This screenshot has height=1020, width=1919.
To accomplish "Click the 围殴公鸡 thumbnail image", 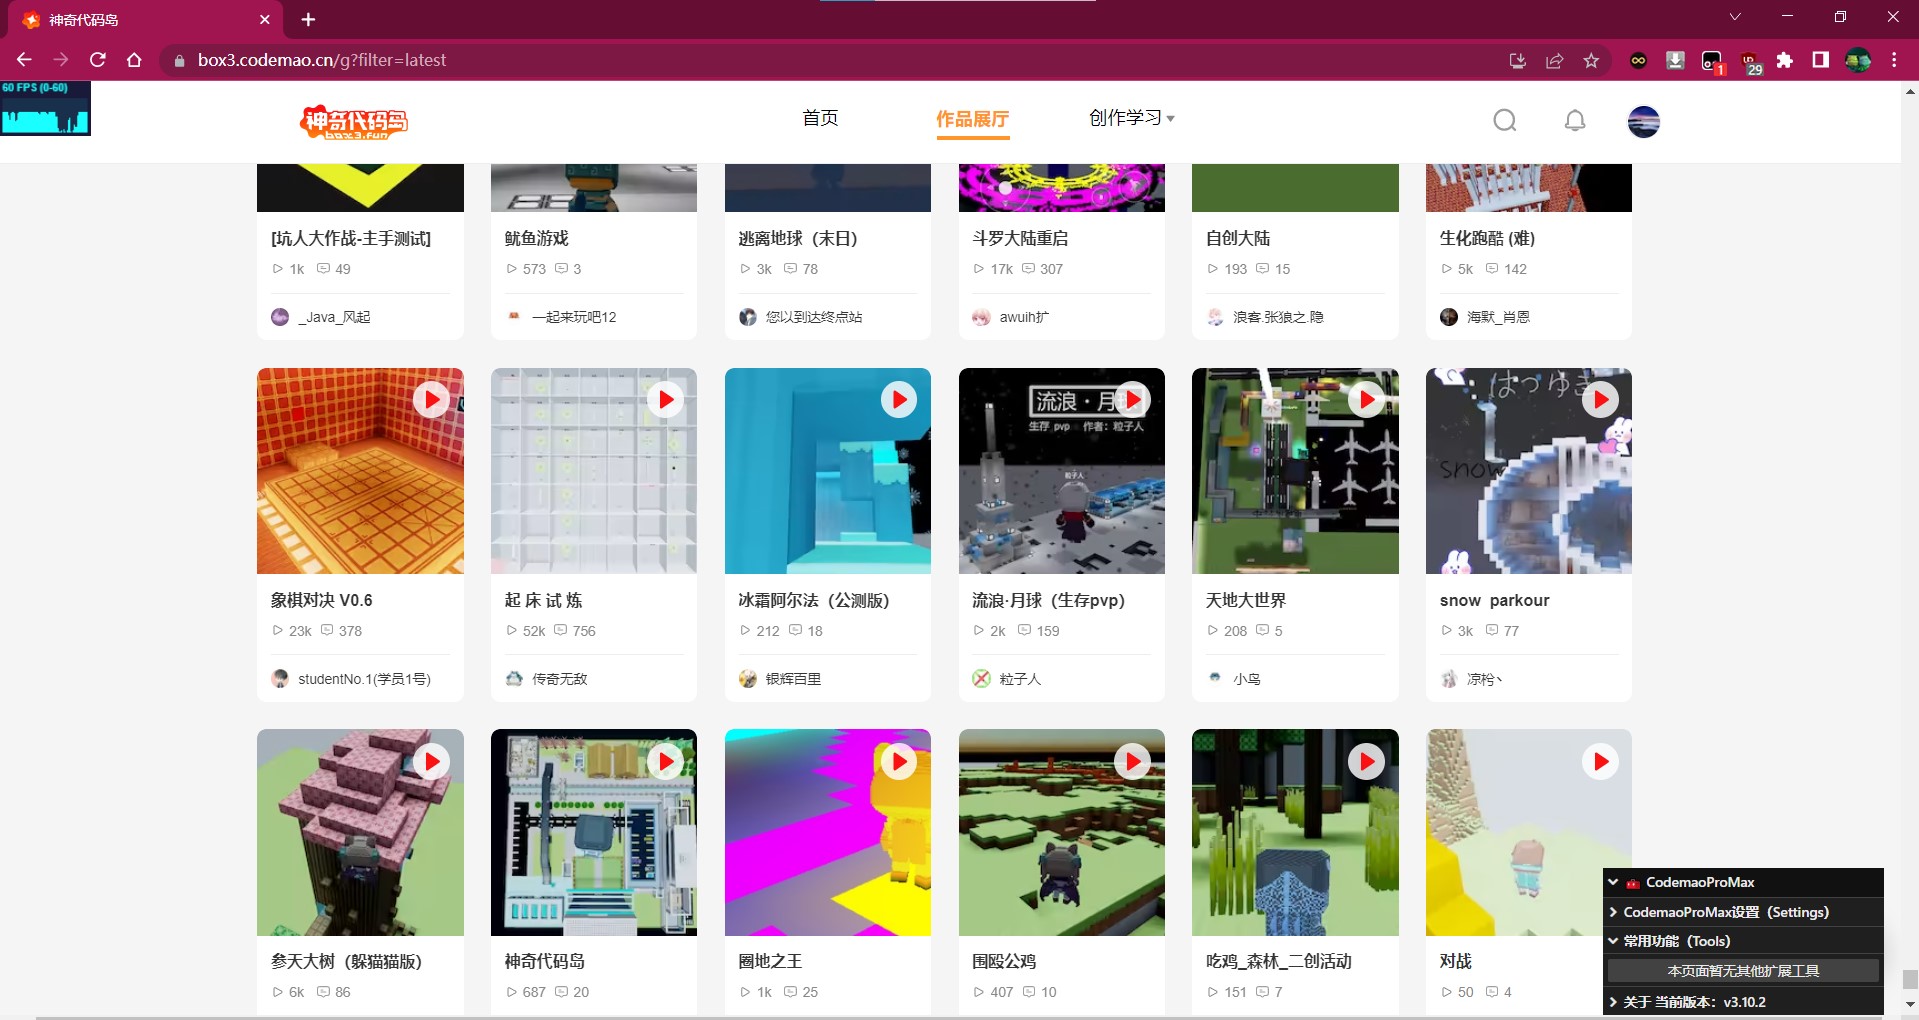I will click(x=1062, y=833).
